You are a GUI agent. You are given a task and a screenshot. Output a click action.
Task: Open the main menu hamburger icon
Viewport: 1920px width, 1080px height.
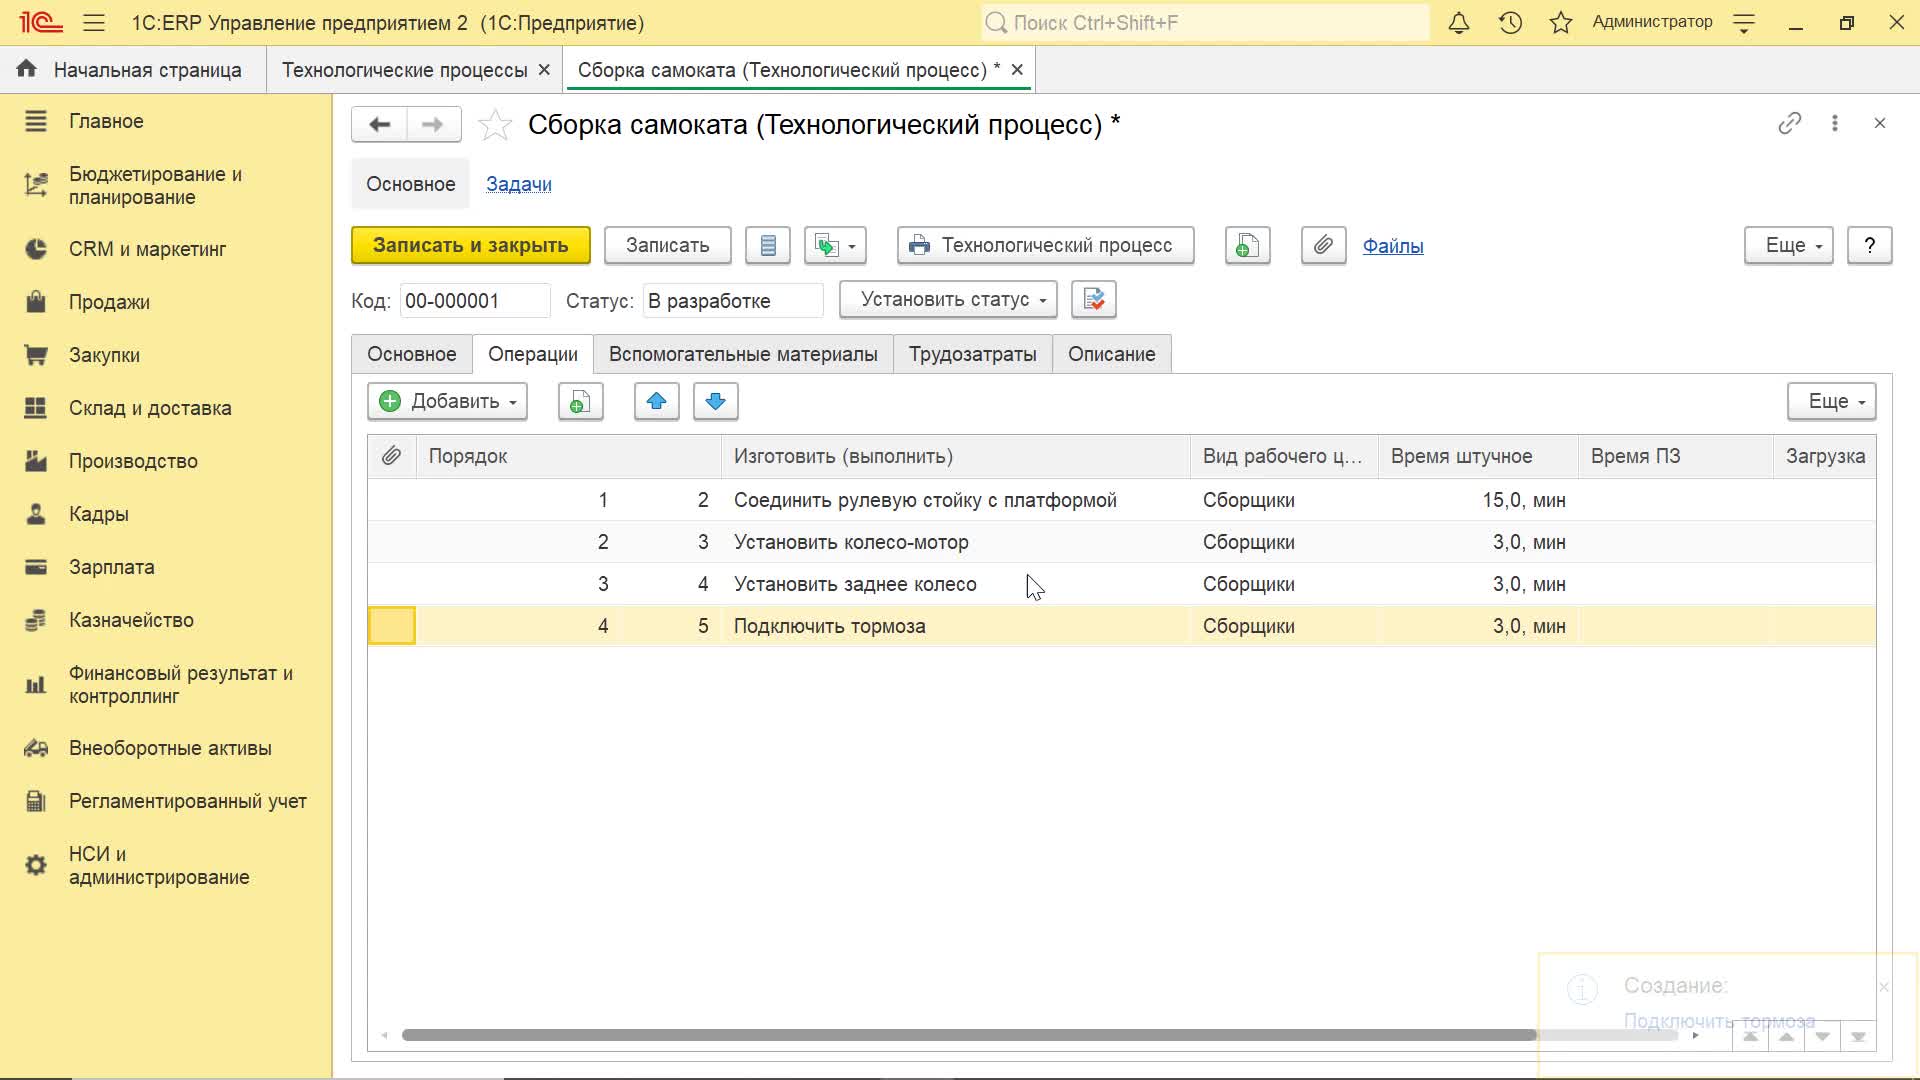click(94, 23)
